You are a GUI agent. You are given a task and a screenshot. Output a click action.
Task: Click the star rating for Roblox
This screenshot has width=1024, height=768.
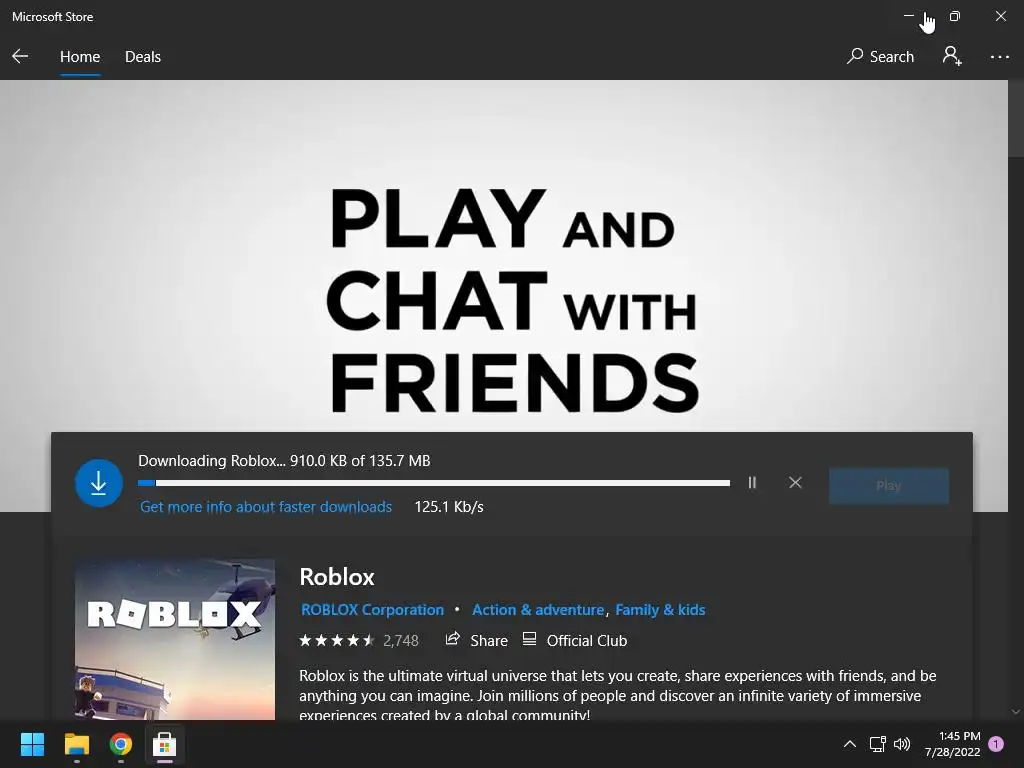click(336, 641)
